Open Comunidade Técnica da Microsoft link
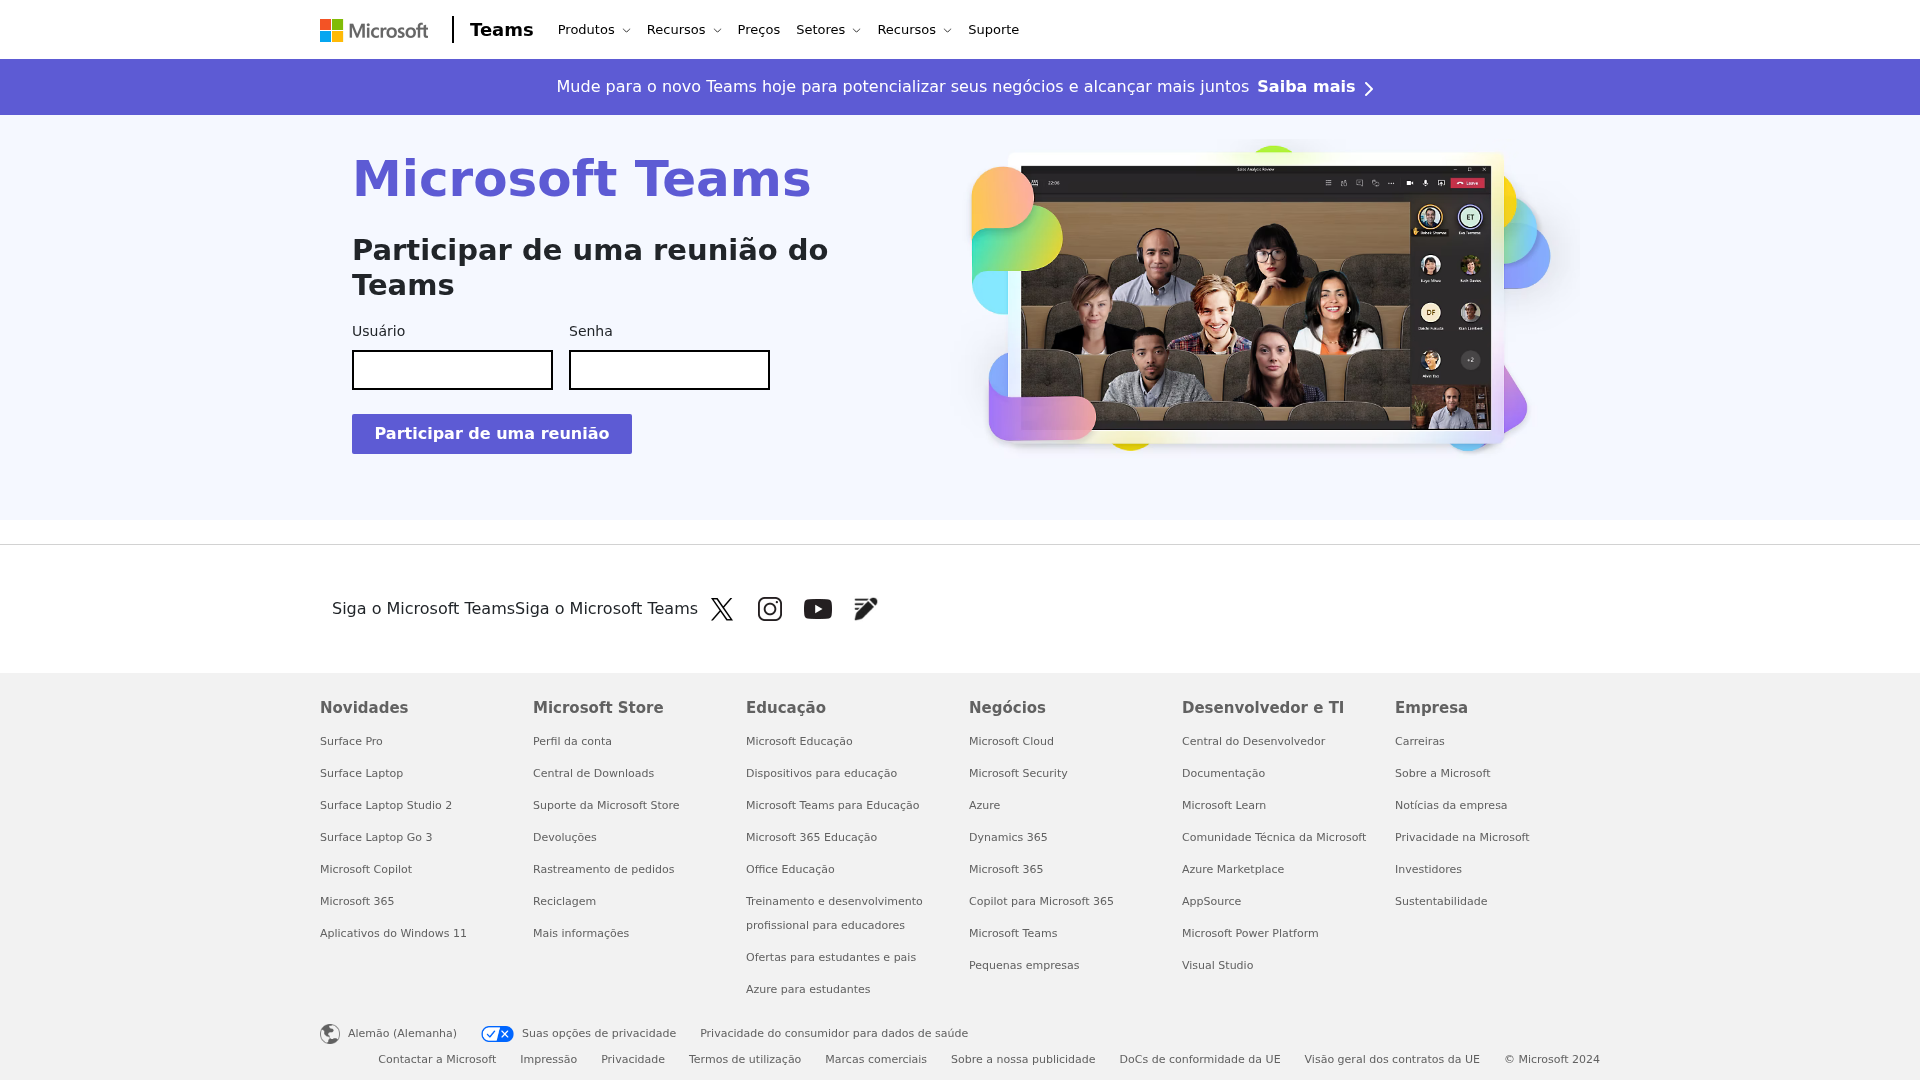Image resolution: width=1920 pixels, height=1080 pixels. (1274, 838)
